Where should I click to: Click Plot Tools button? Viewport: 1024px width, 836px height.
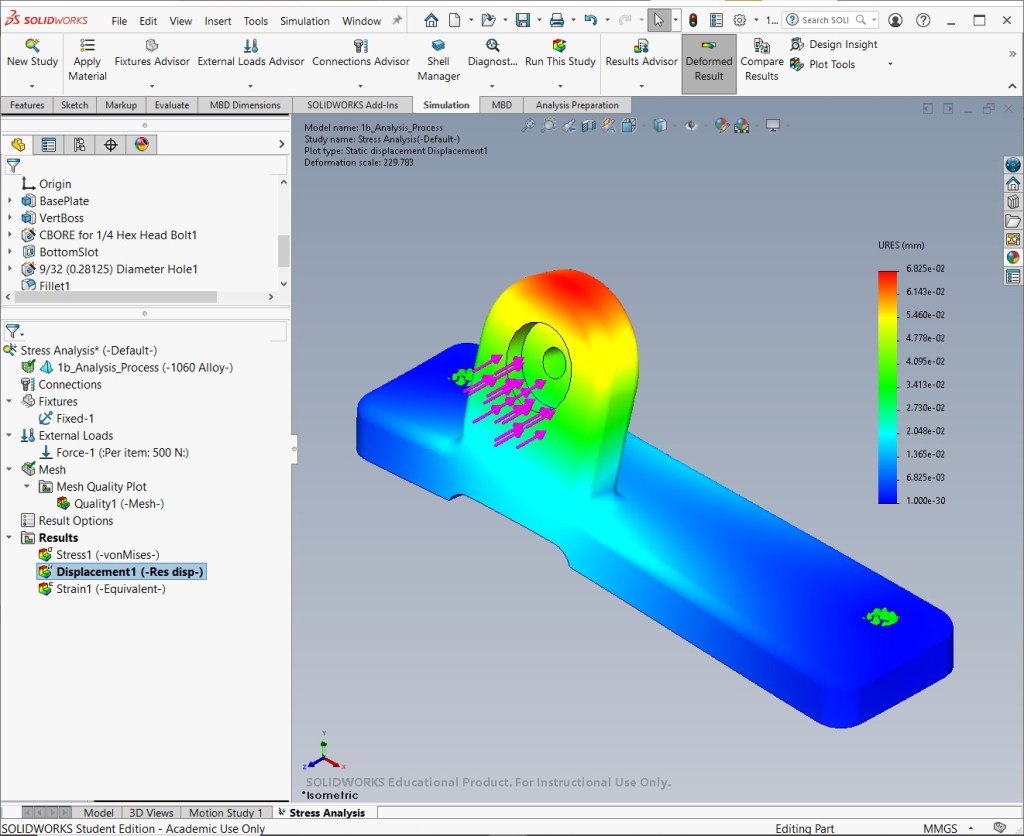[822, 64]
